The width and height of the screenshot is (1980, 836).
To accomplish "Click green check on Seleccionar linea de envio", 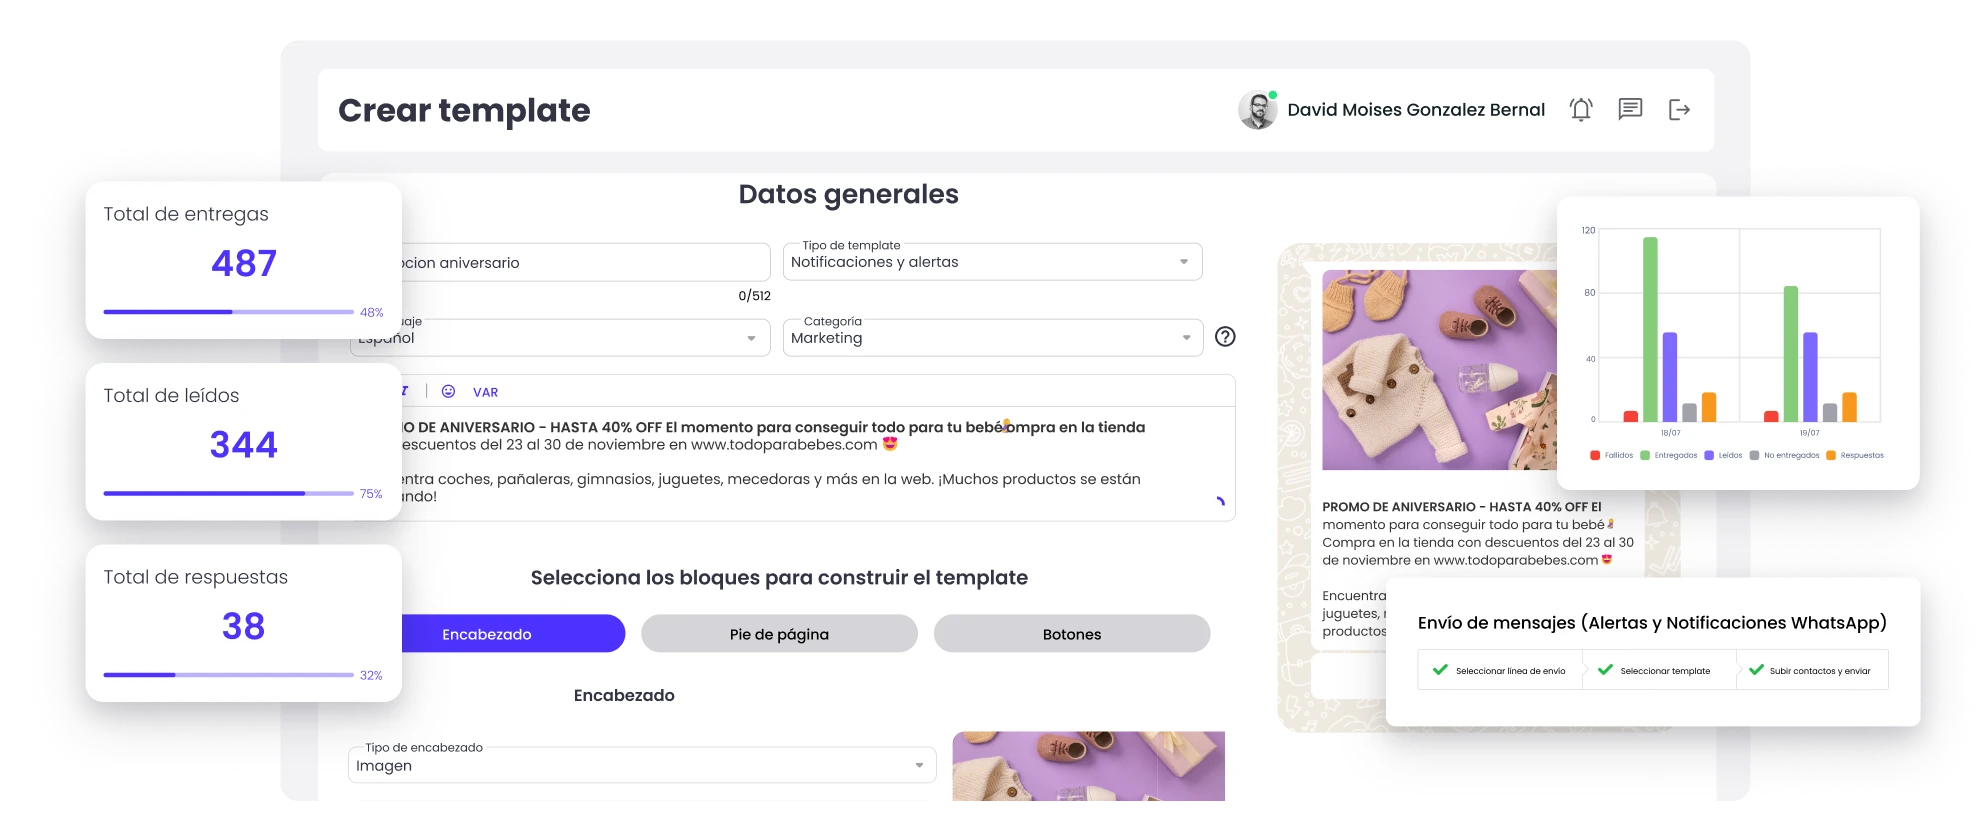I will point(1440,670).
